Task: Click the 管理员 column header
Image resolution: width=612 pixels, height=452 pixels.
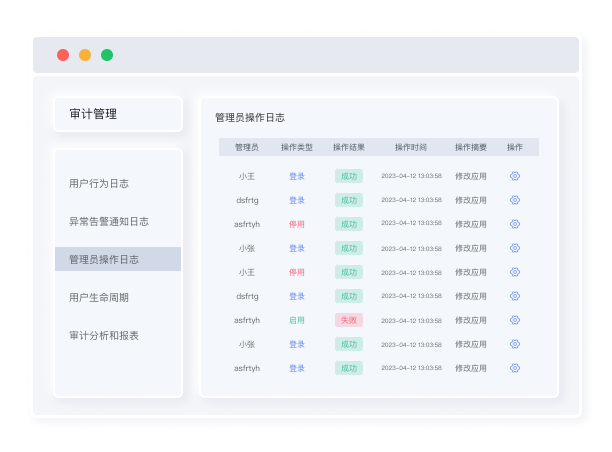Action: click(247, 147)
